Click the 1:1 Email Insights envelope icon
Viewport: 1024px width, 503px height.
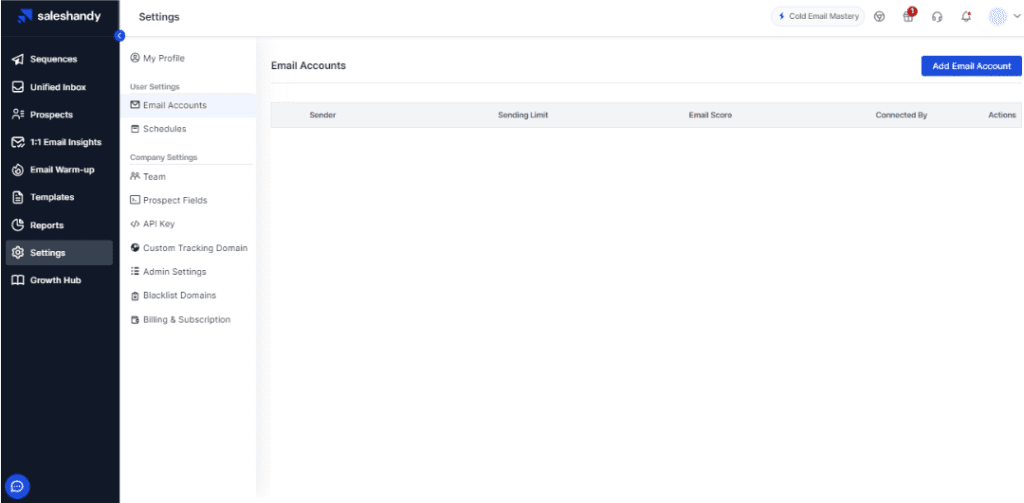click(18, 142)
